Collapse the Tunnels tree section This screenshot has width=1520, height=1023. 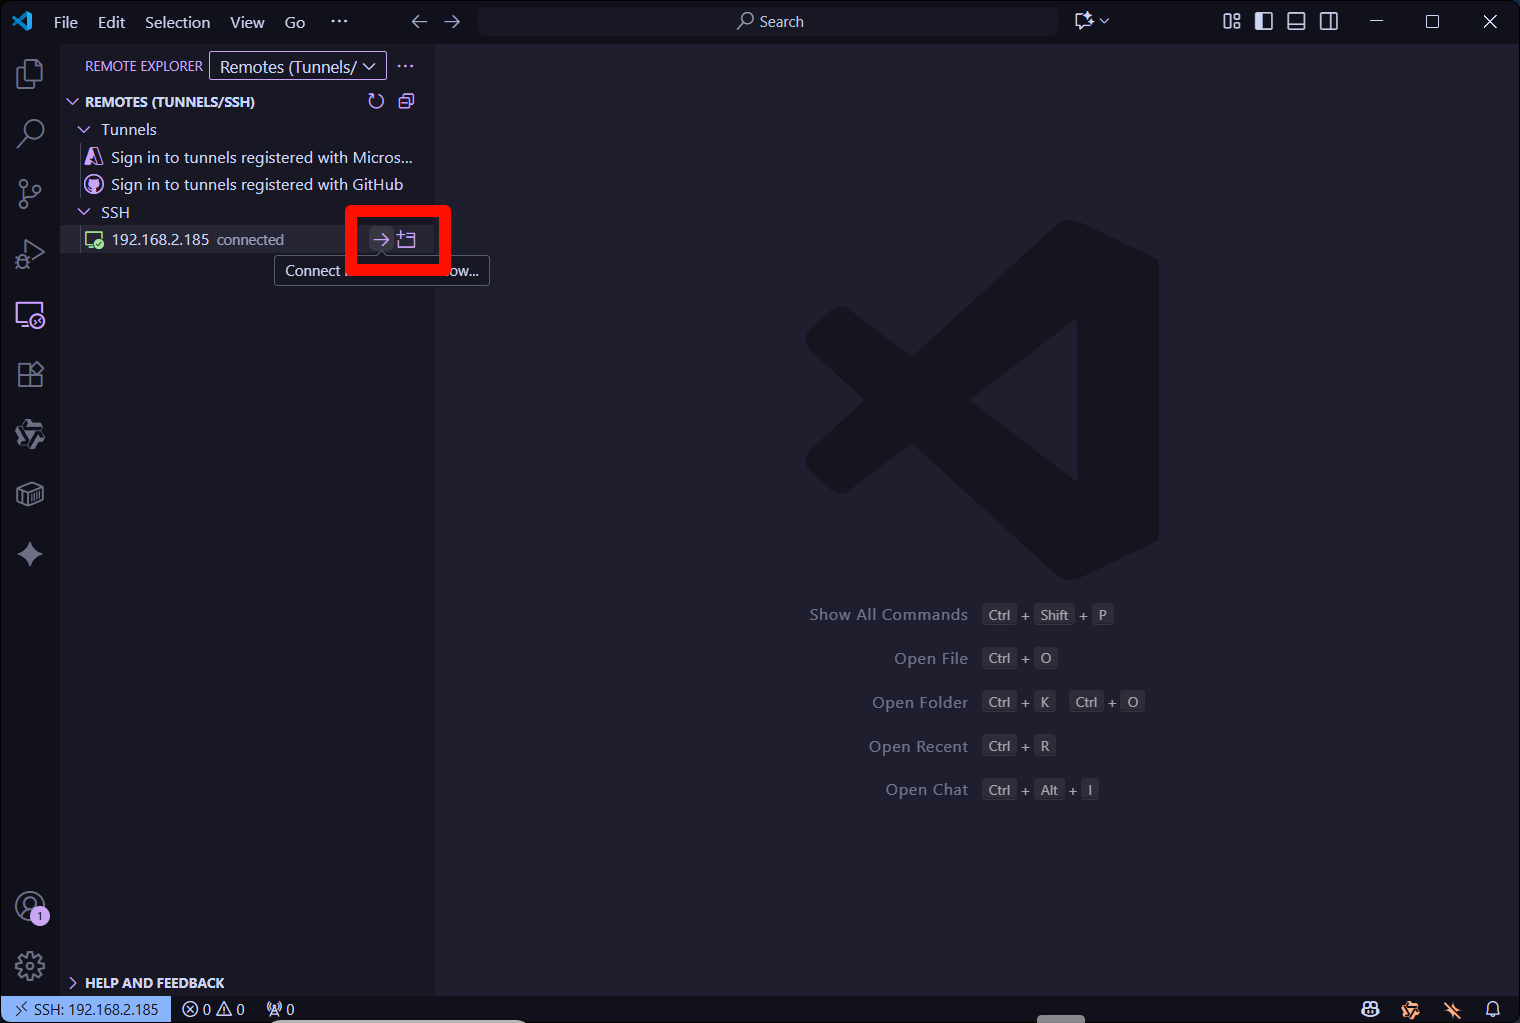[85, 129]
